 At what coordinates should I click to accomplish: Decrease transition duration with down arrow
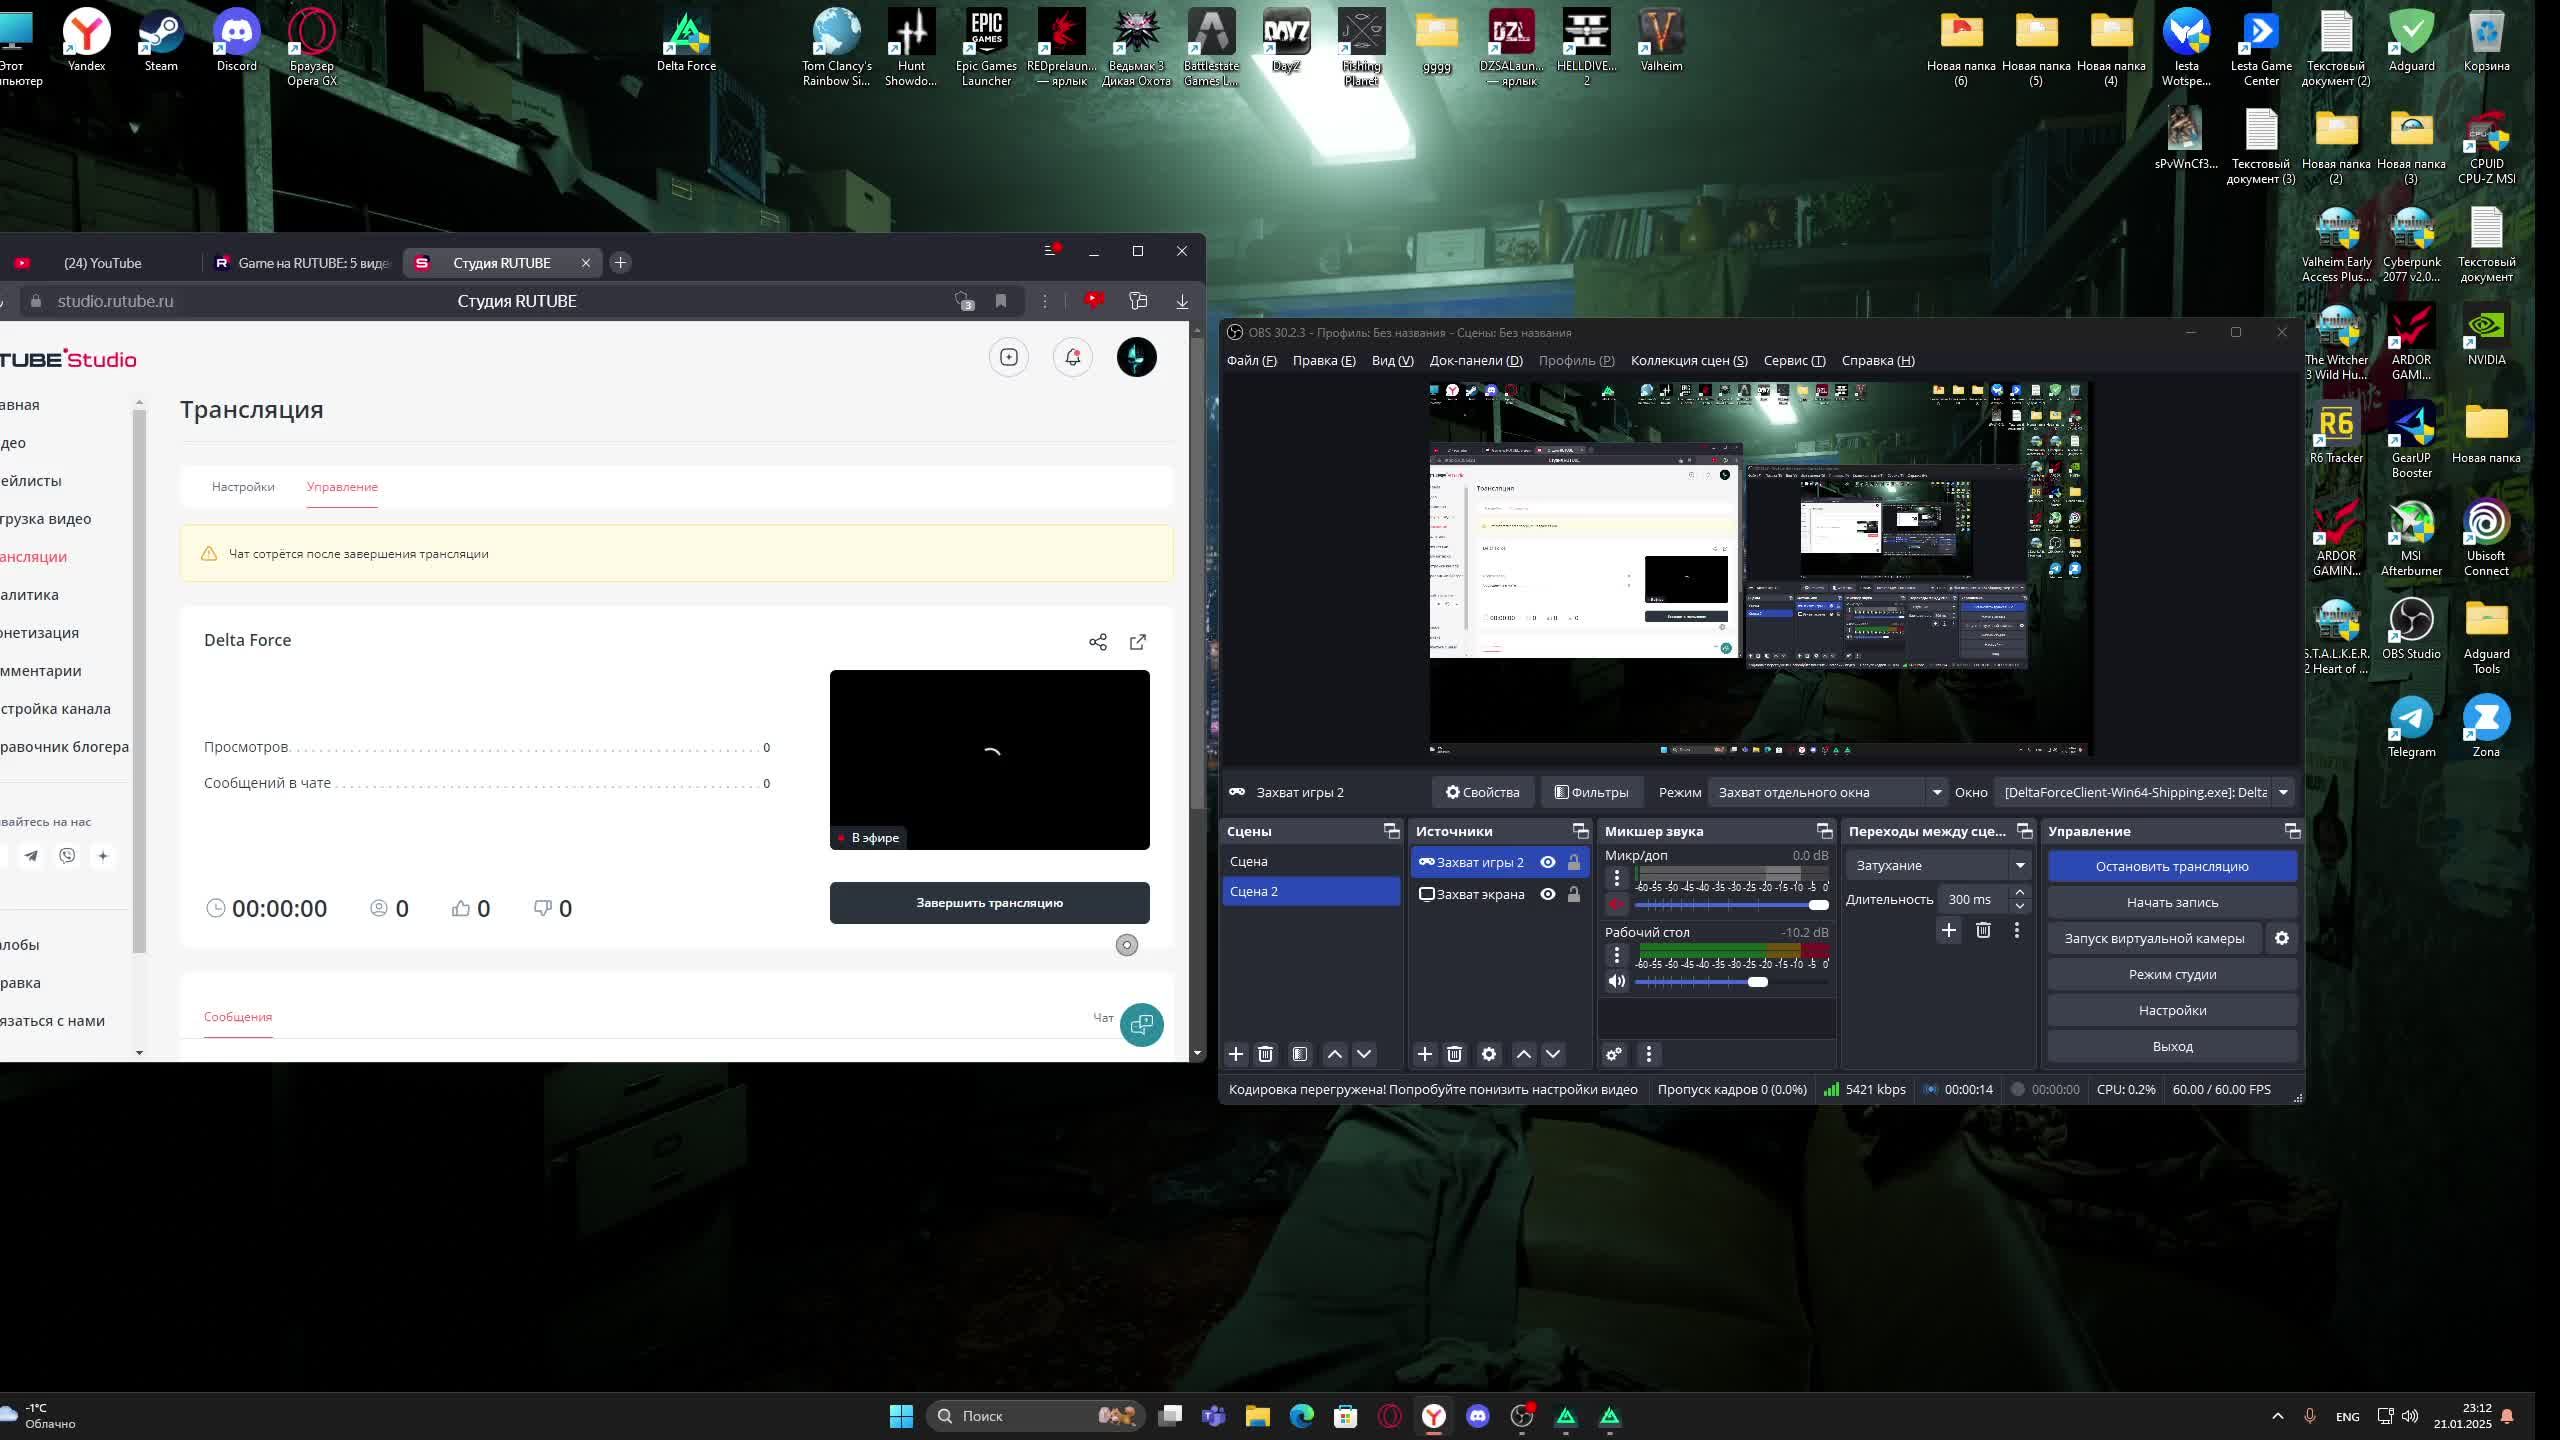[x=2020, y=906]
